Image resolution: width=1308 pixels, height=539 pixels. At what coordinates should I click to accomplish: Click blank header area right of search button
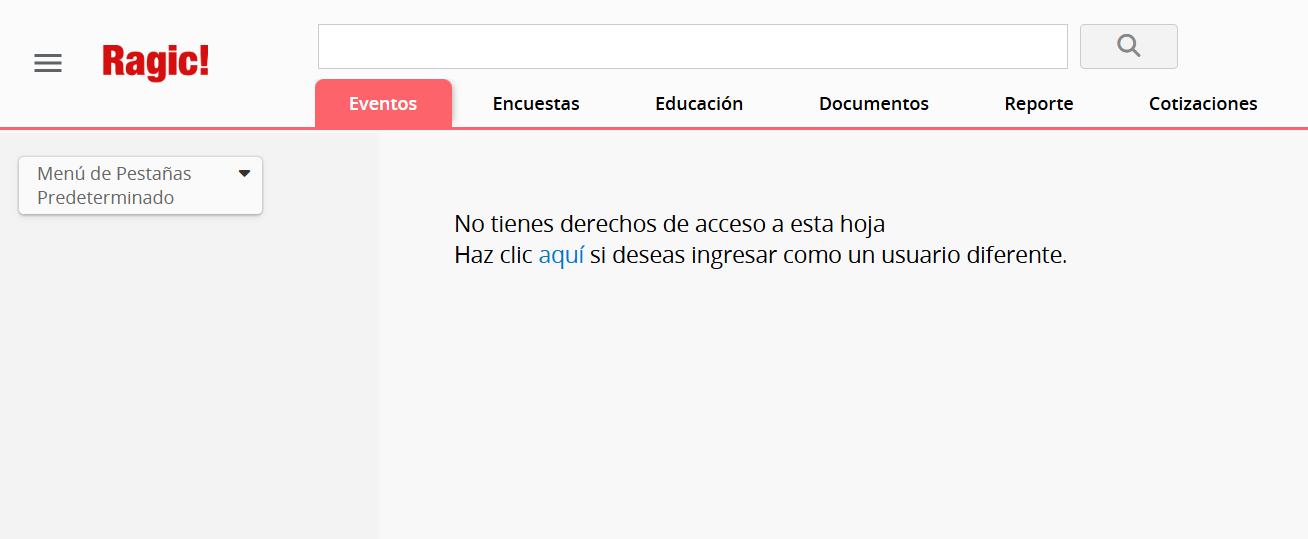(x=1240, y=47)
